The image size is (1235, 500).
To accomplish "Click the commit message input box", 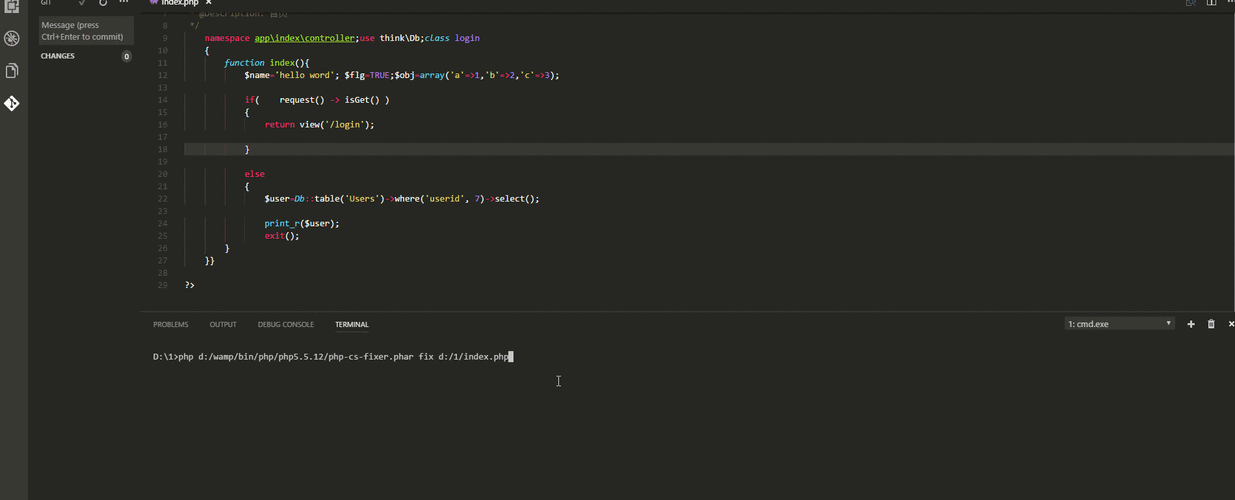I will (85, 31).
